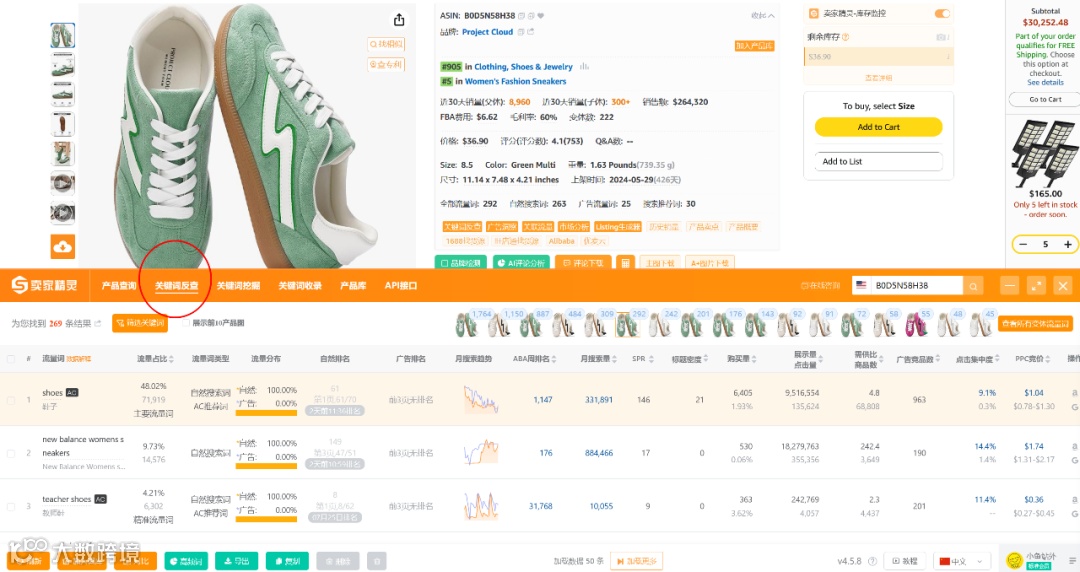
Task: Click the fullscreen expand icon in the orange bar
Action: pos(1036,285)
